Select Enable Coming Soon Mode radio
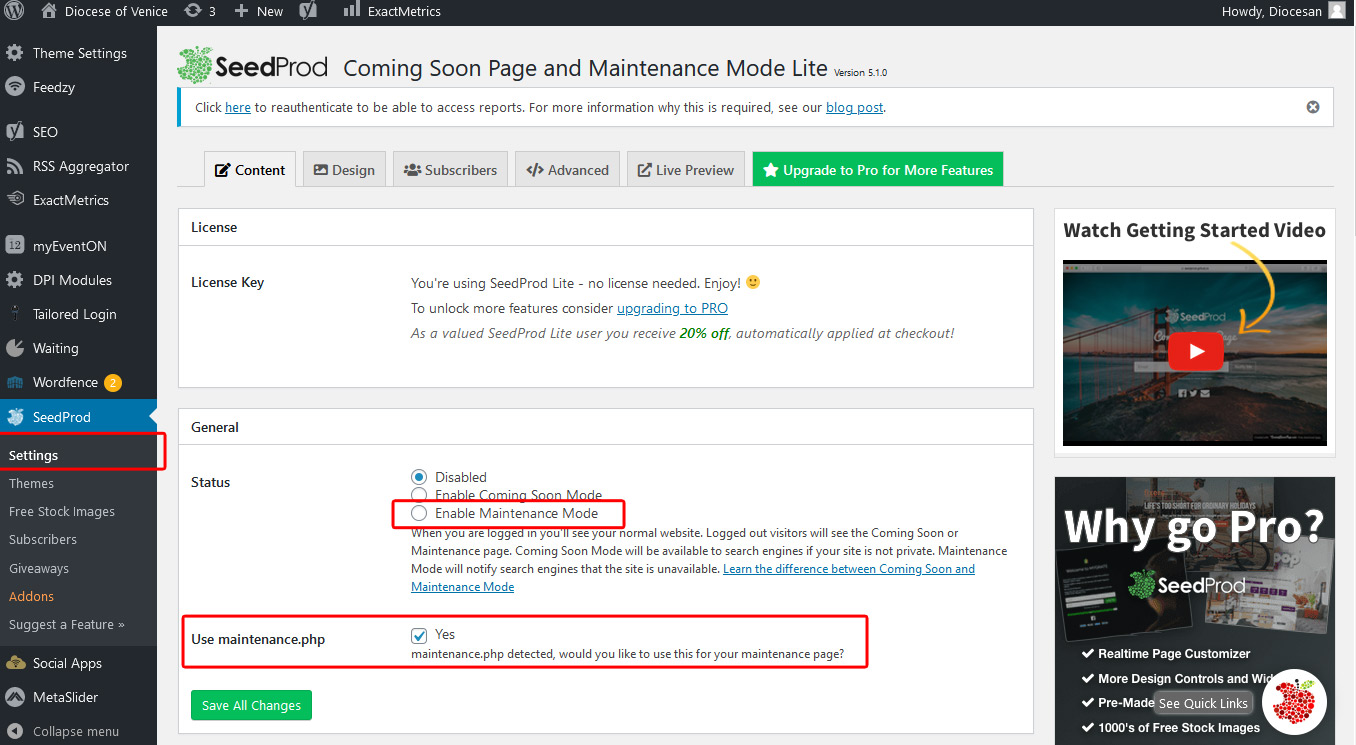The image size is (1356, 745). tap(419, 495)
